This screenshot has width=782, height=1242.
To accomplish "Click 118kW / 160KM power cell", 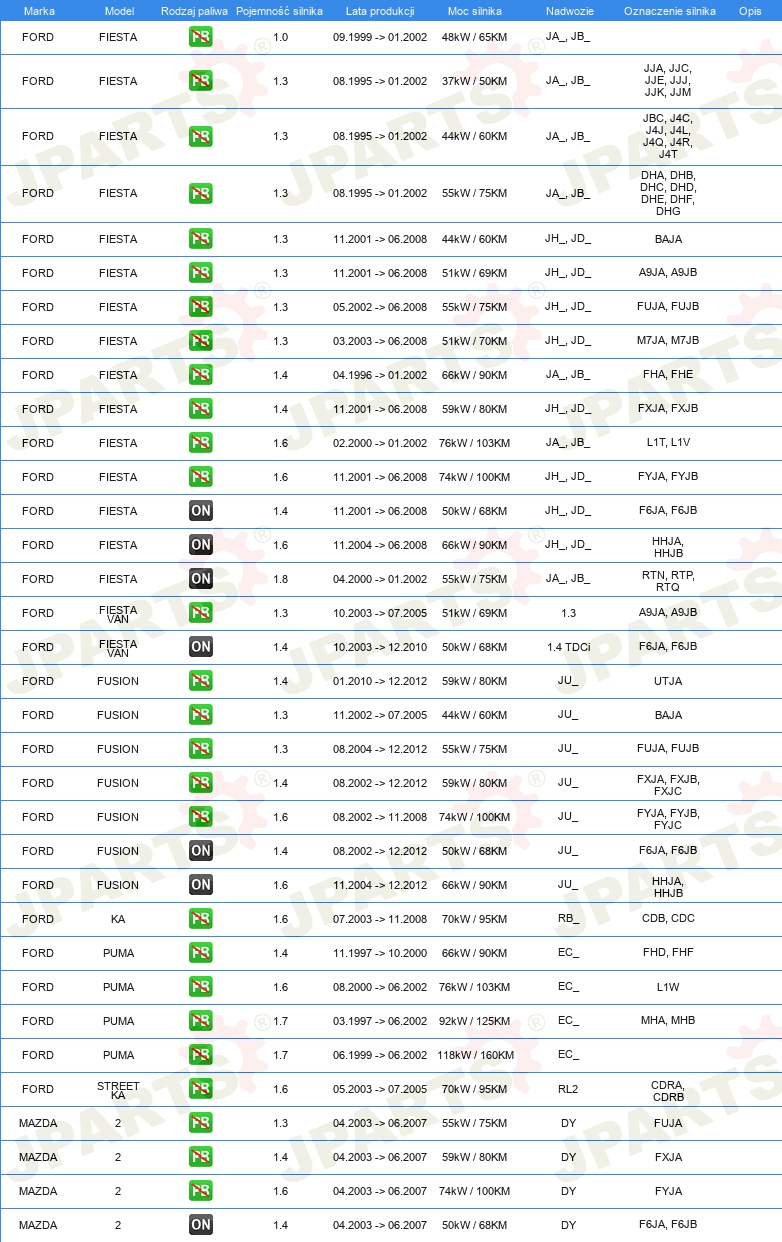I will tap(475, 1055).
